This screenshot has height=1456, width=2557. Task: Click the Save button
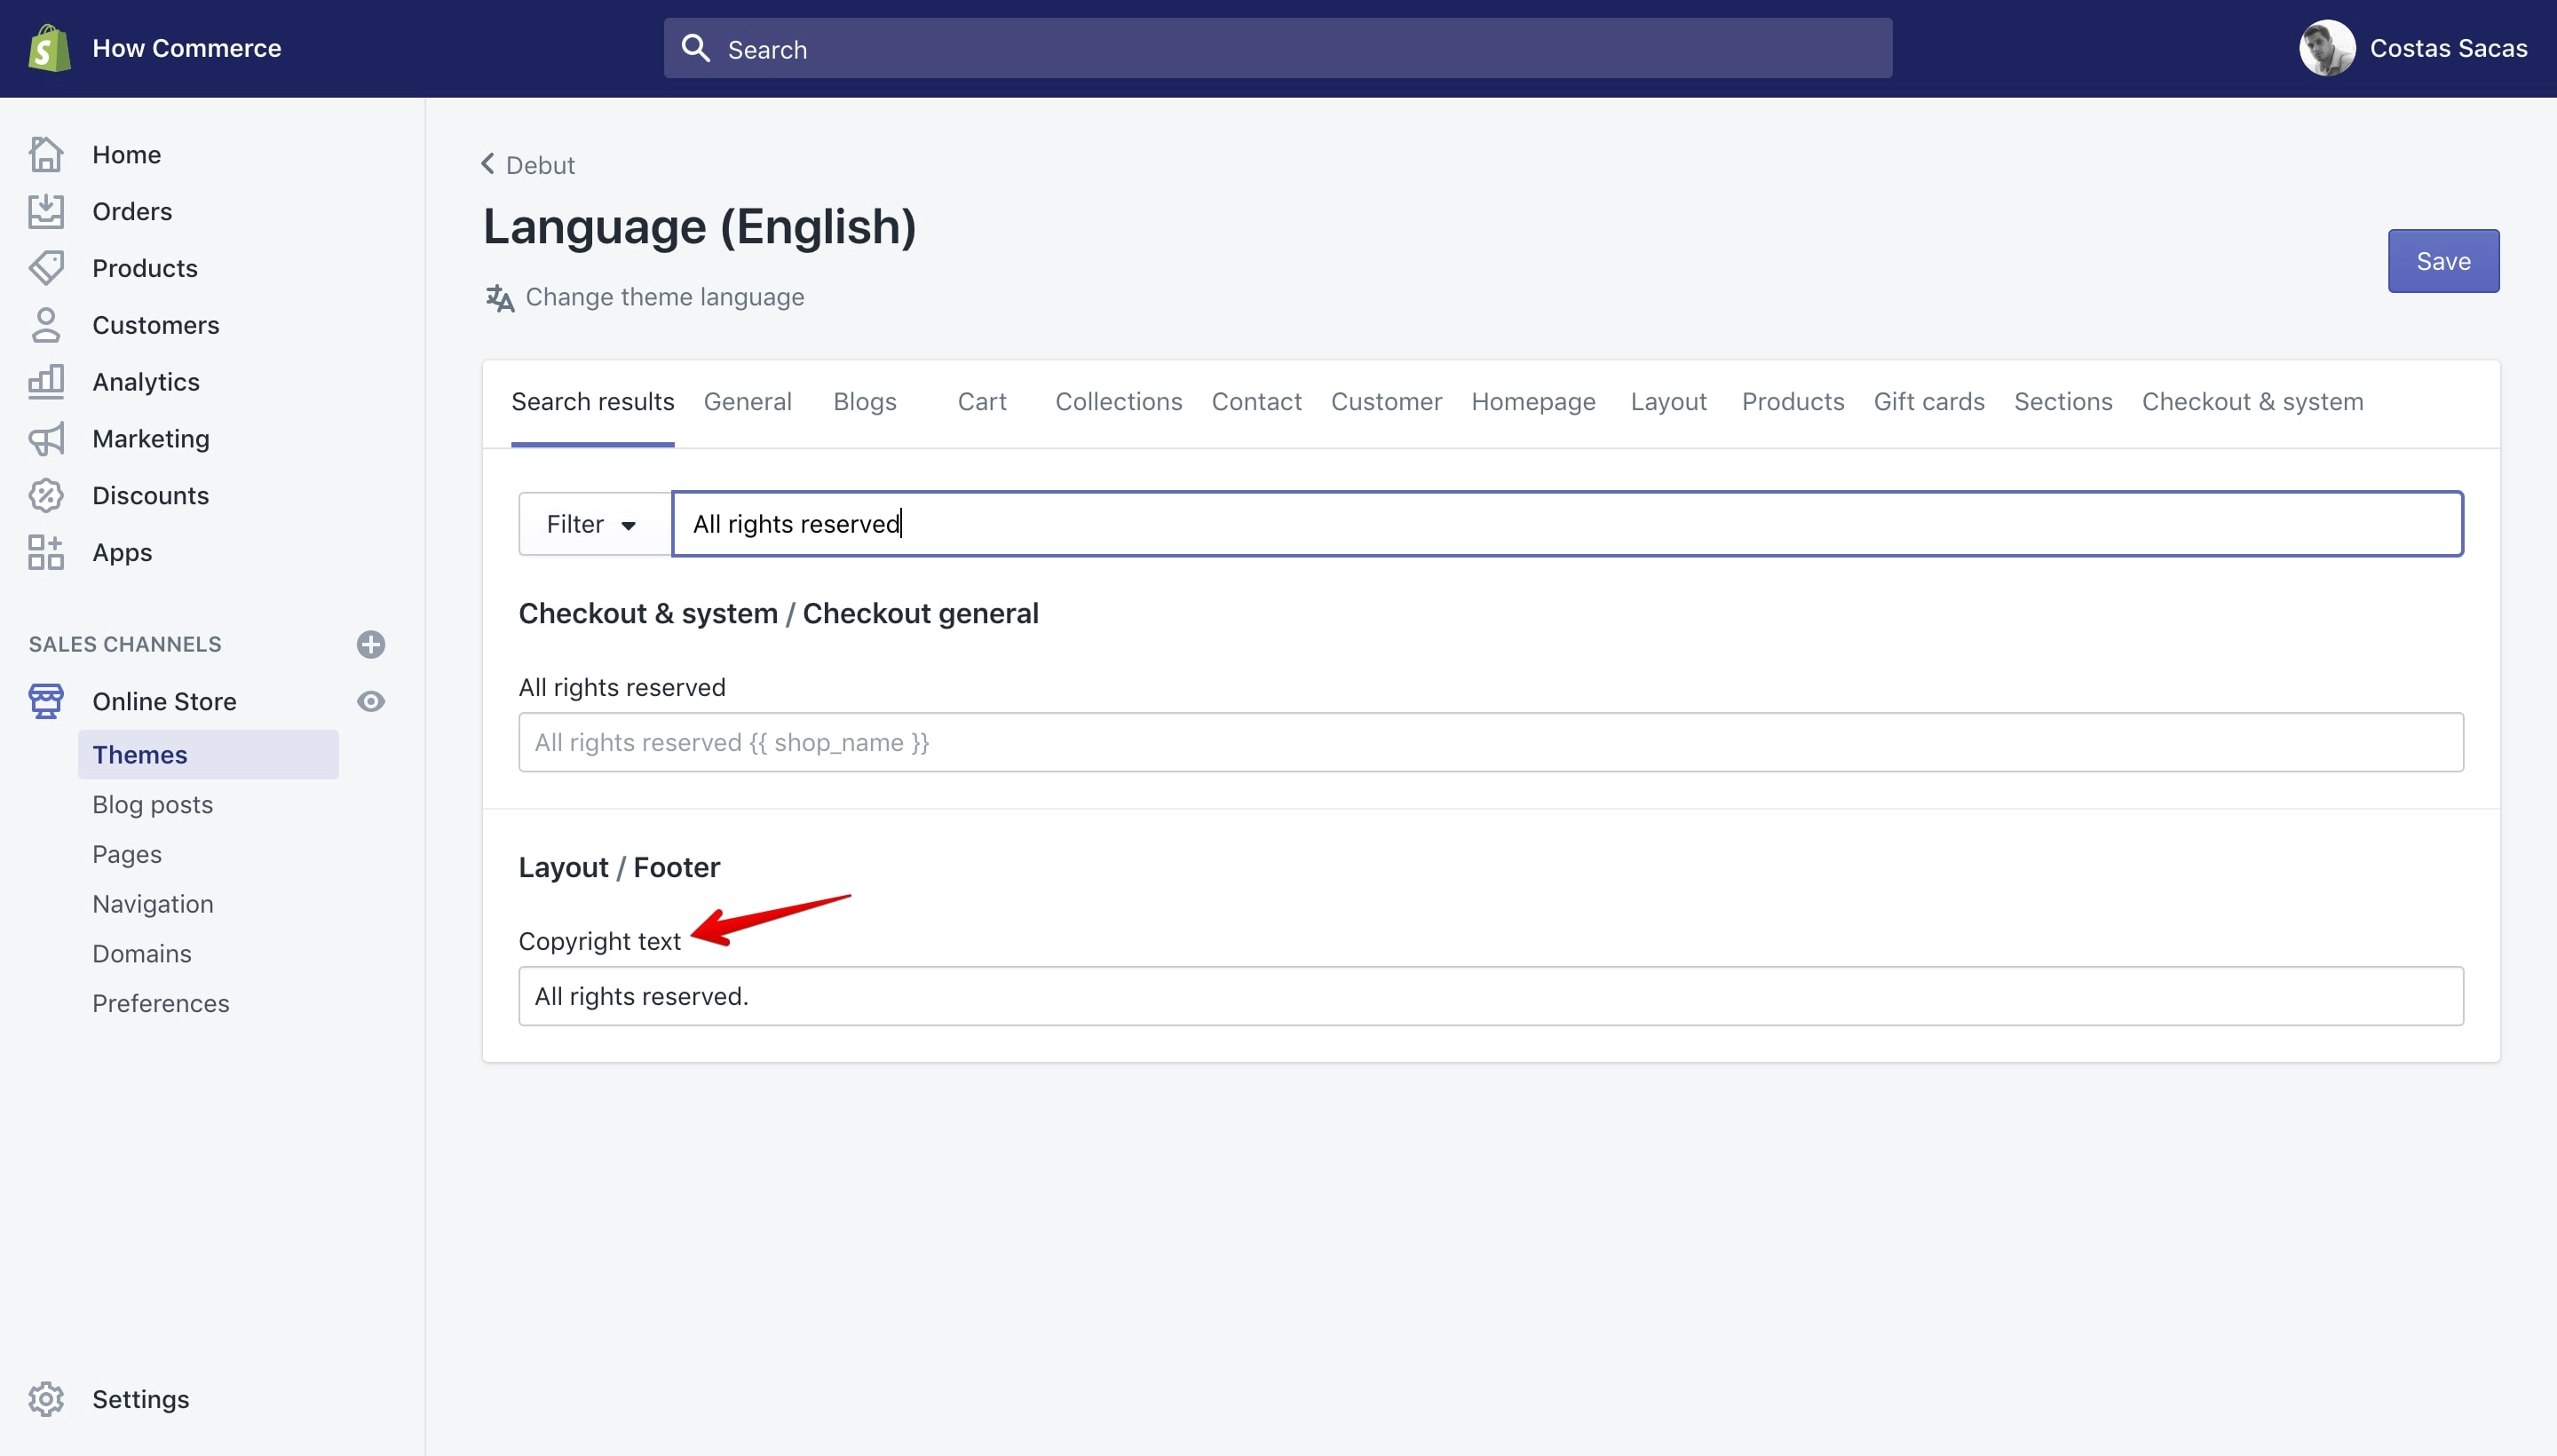[2443, 261]
